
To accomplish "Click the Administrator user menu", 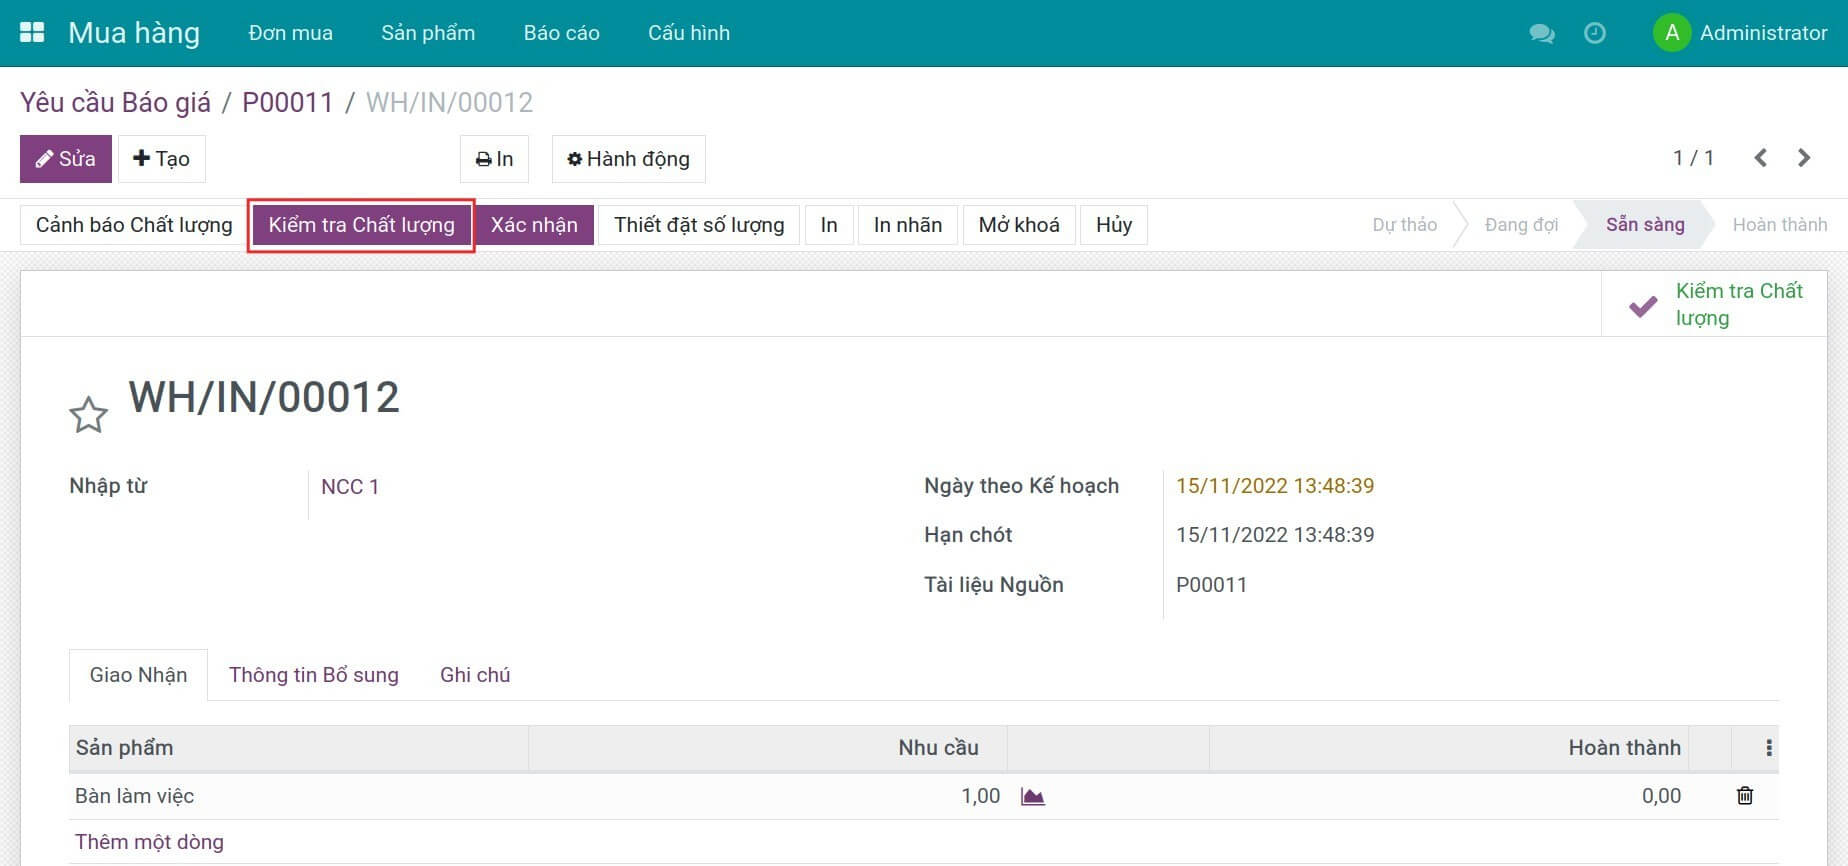I will [x=1741, y=33].
